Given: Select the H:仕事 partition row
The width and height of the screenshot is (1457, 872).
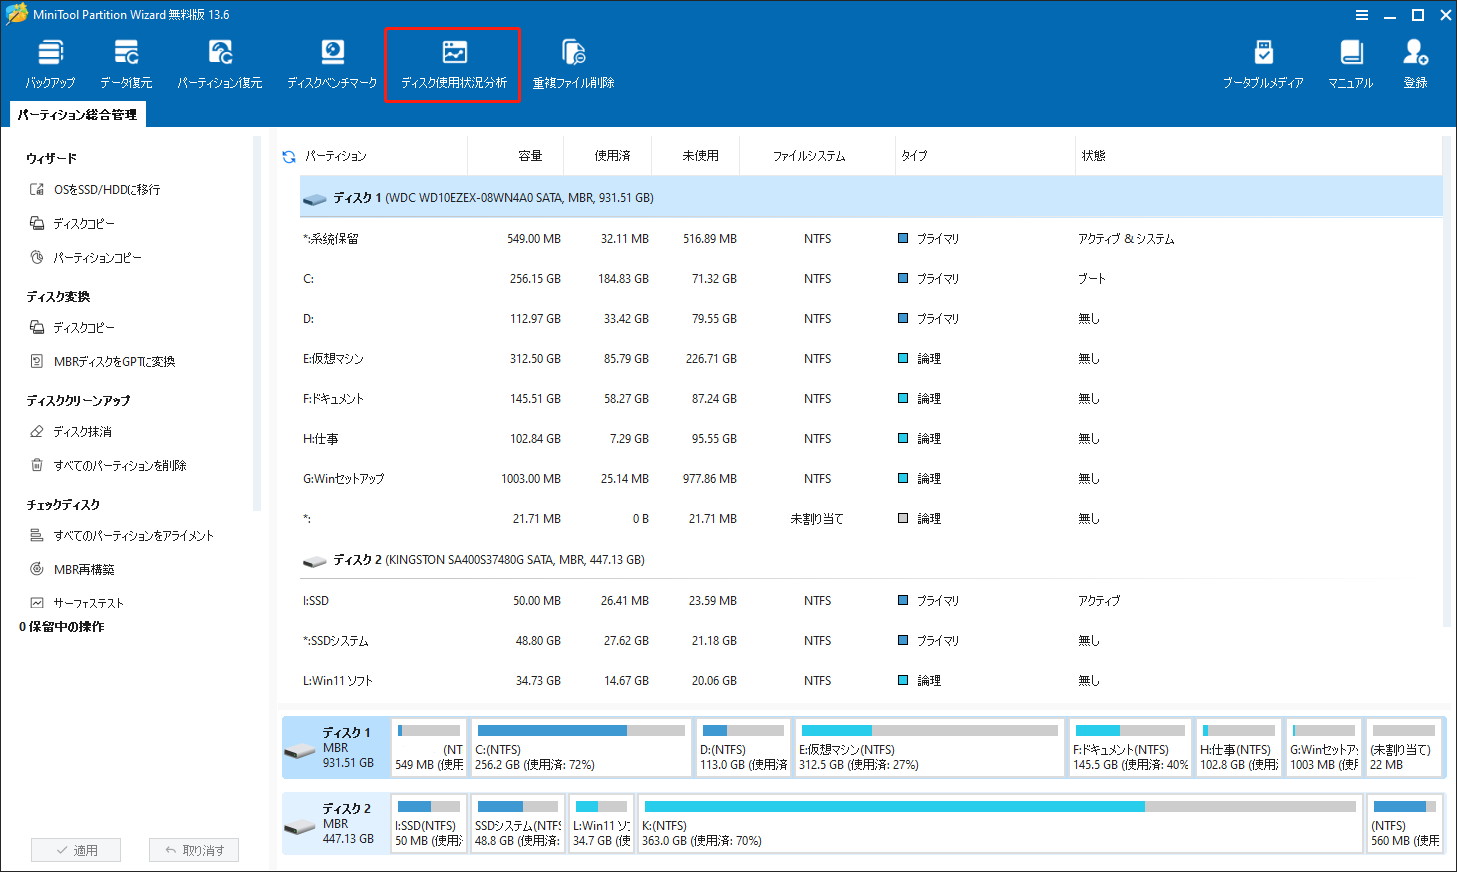Looking at the screenshot, I should click(x=871, y=439).
